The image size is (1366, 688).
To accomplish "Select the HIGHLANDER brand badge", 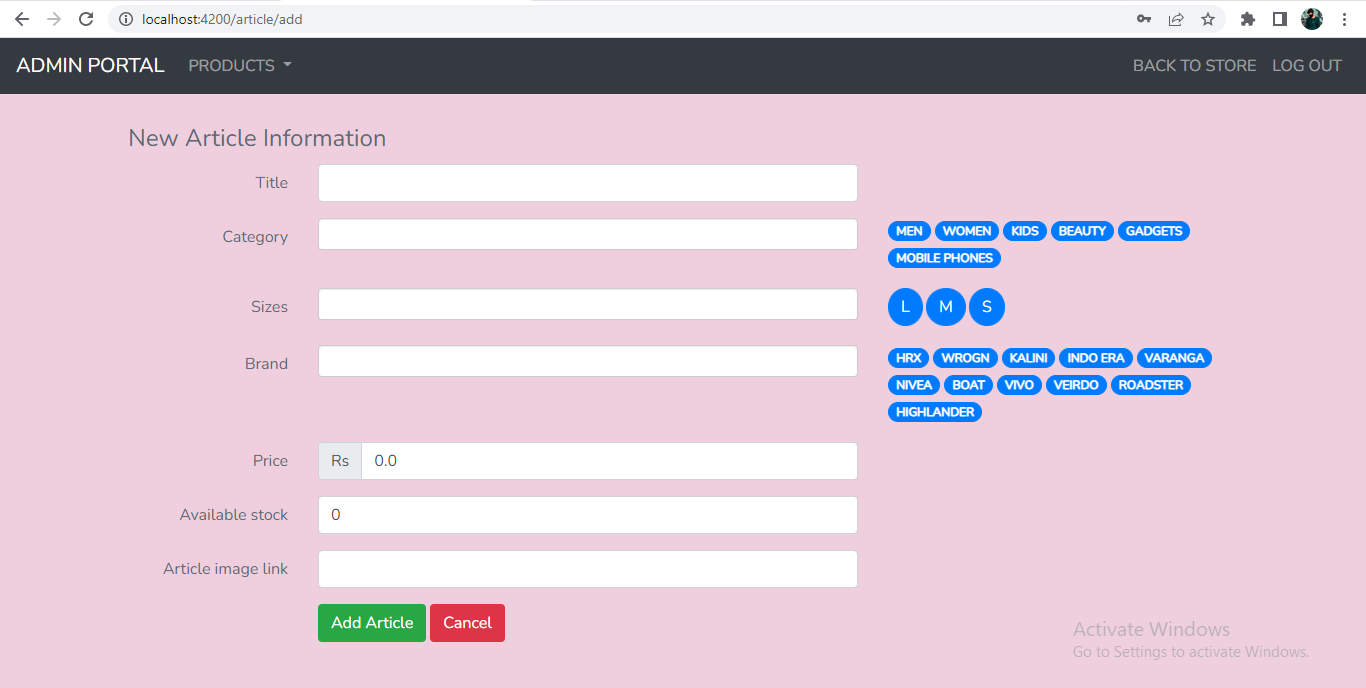I will point(934,411).
